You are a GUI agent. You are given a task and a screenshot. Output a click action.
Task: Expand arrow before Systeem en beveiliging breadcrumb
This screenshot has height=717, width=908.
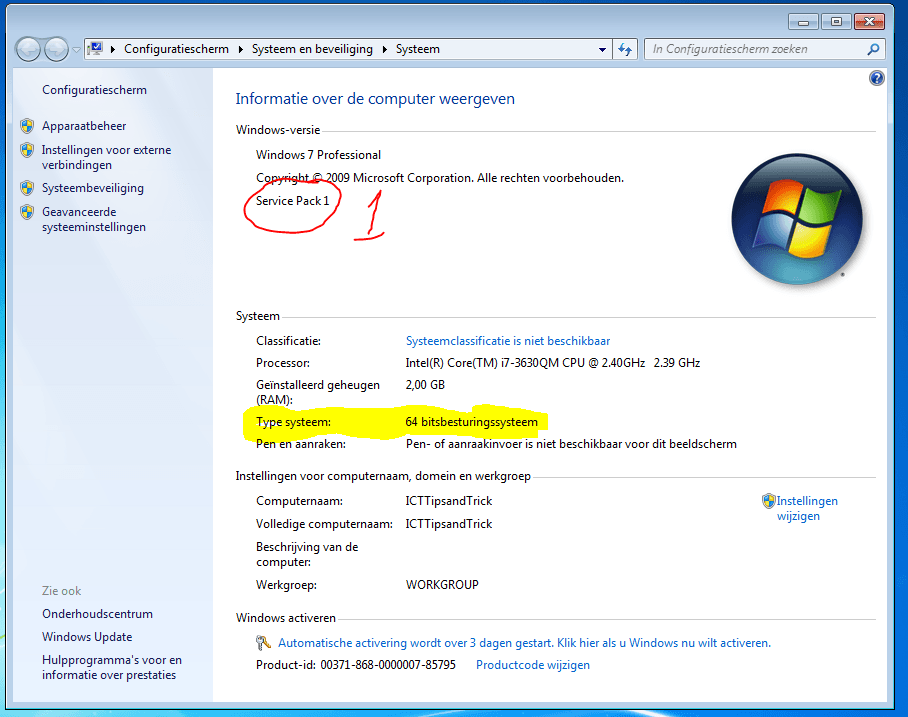[241, 49]
